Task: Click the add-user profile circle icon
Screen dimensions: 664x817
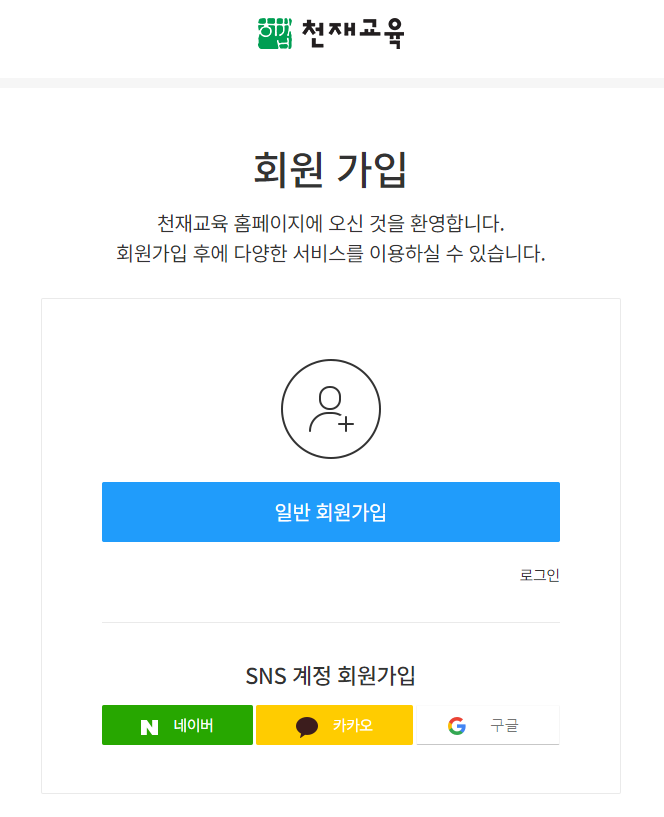Action: (x=331, y=409)
